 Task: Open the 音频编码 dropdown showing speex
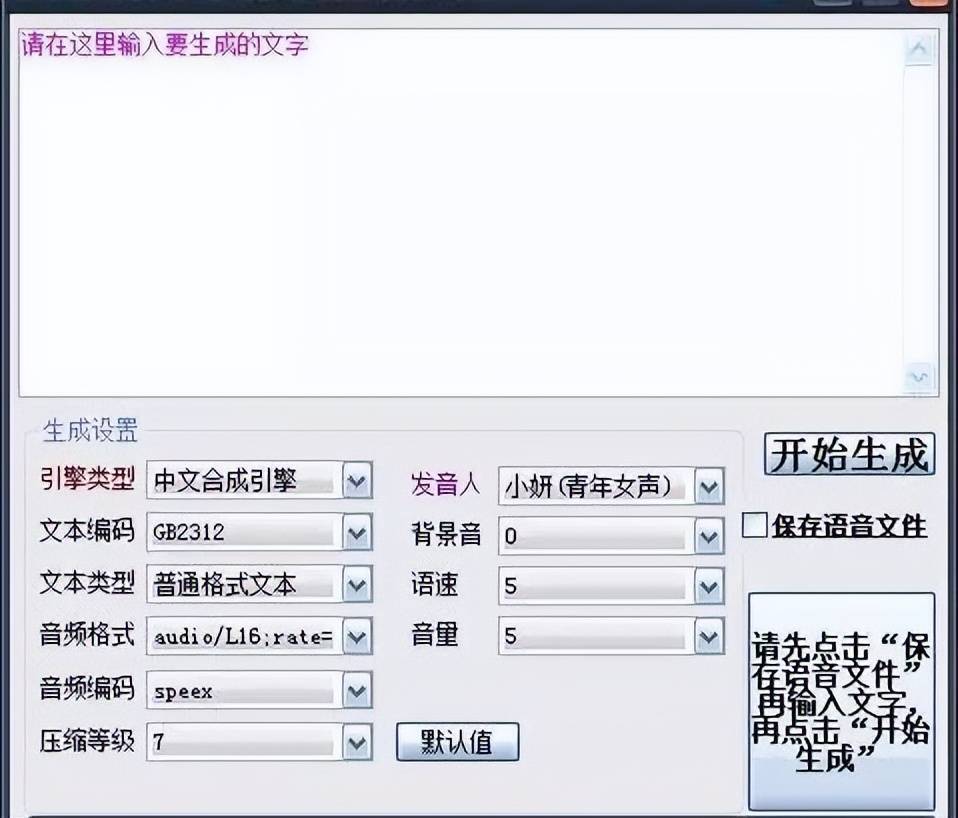tap(355, 690)
